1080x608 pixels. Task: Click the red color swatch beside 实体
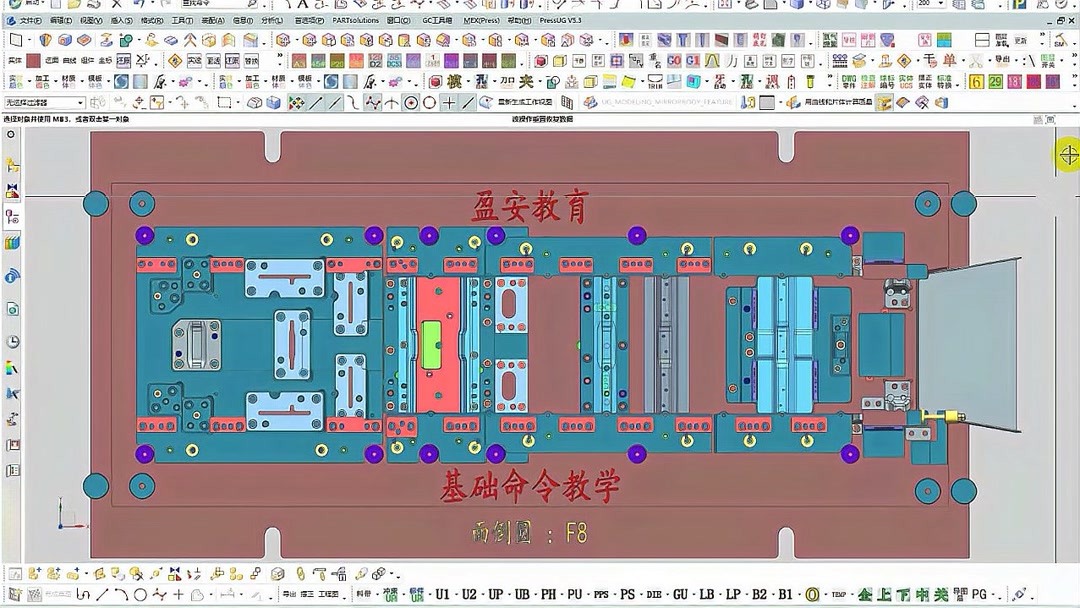(31, 60)
